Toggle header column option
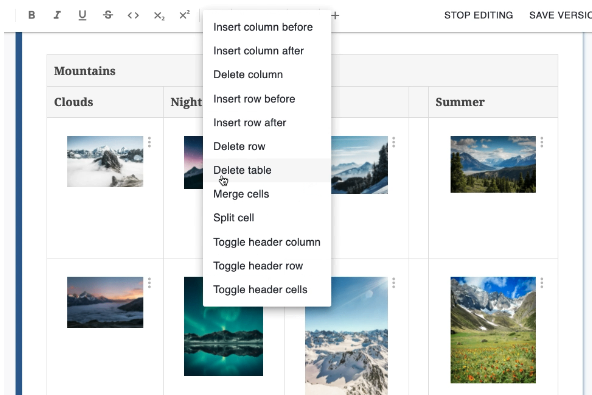Viewport: 592px width, 395px height. coord(267,242)
